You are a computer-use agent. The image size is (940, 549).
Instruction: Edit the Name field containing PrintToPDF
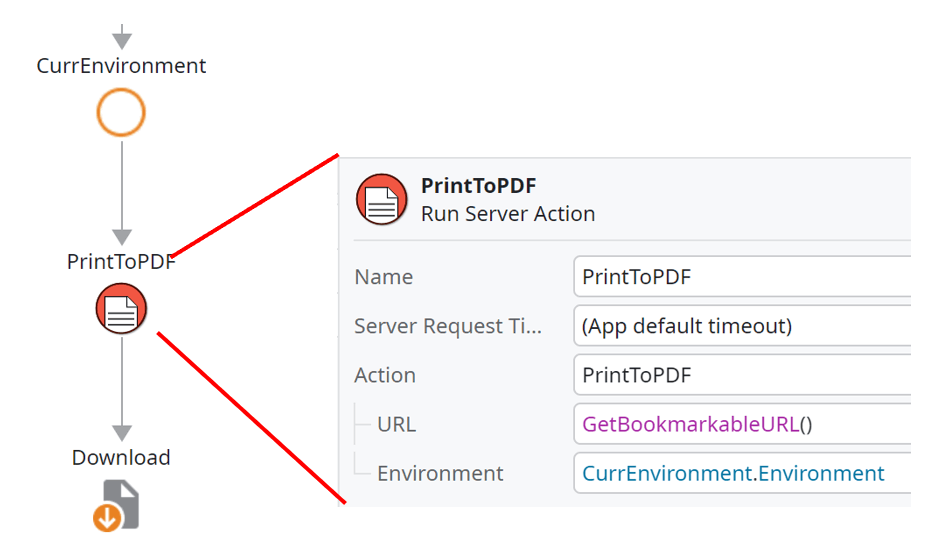tap(742, 277)
